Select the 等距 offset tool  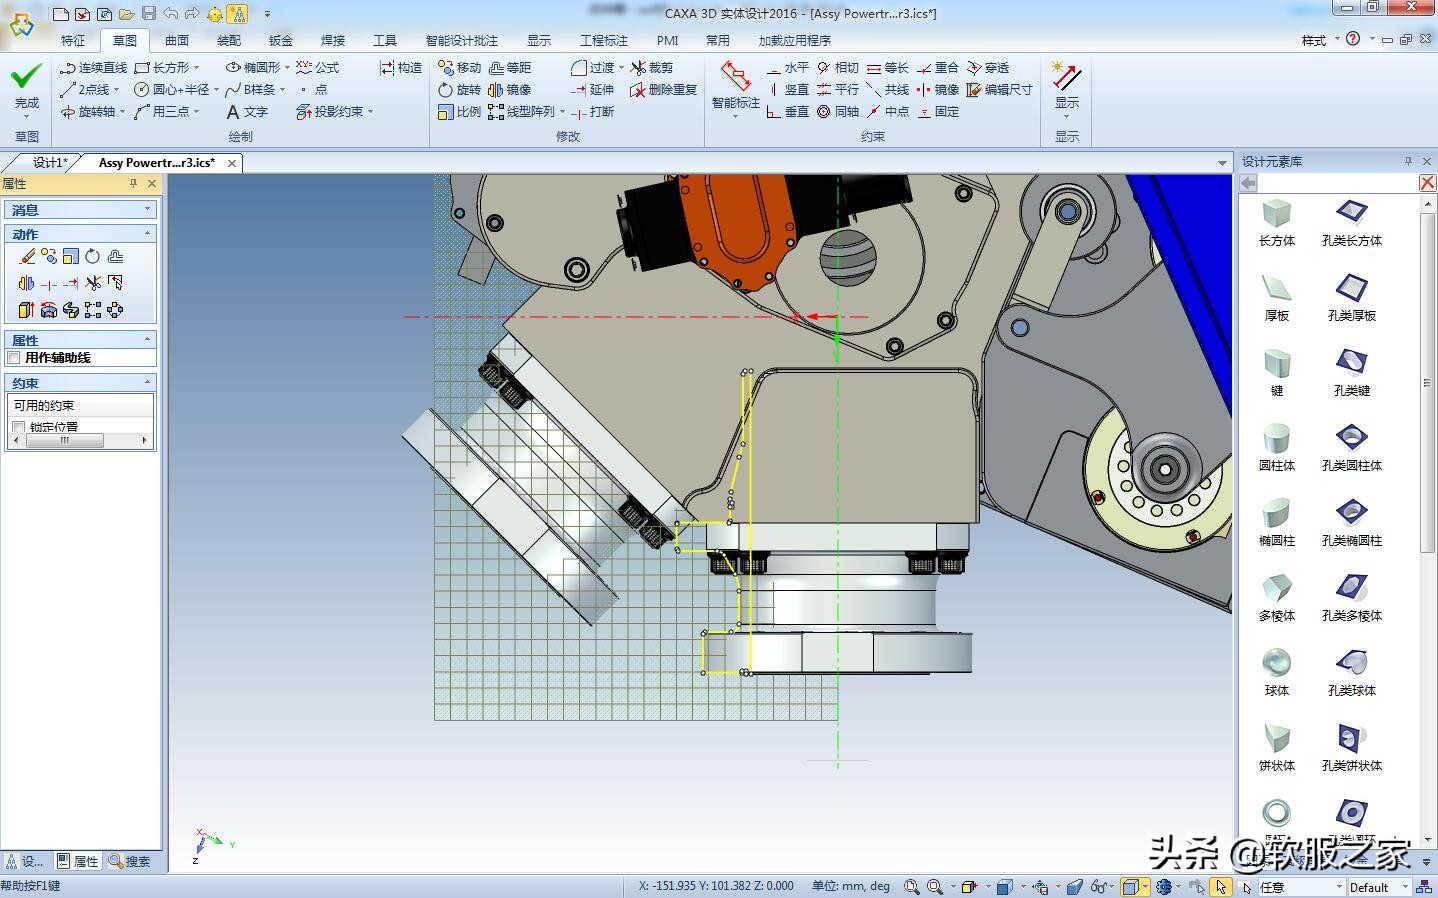pos(510,67)
